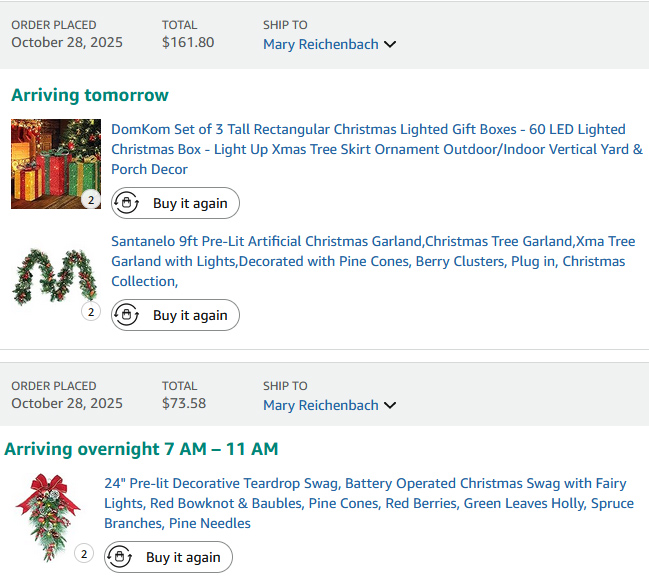
Task: Click the buy-again cart icon for DomKom gift boxes
Action: click(127, 203)
